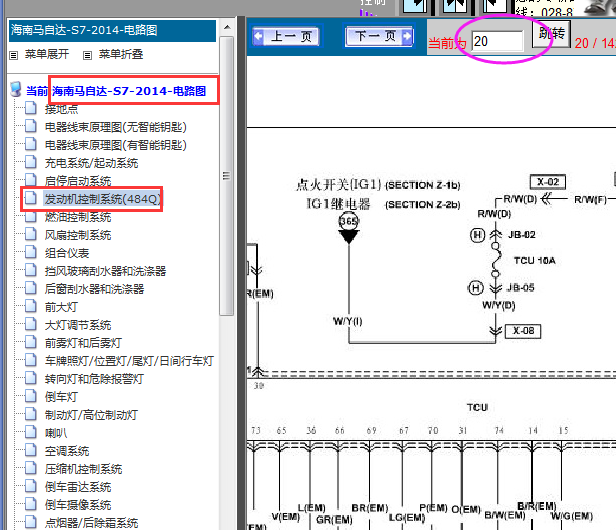Open 大灯调节系统 diagram
Screen dimensions: 616x530
(78, 325)
